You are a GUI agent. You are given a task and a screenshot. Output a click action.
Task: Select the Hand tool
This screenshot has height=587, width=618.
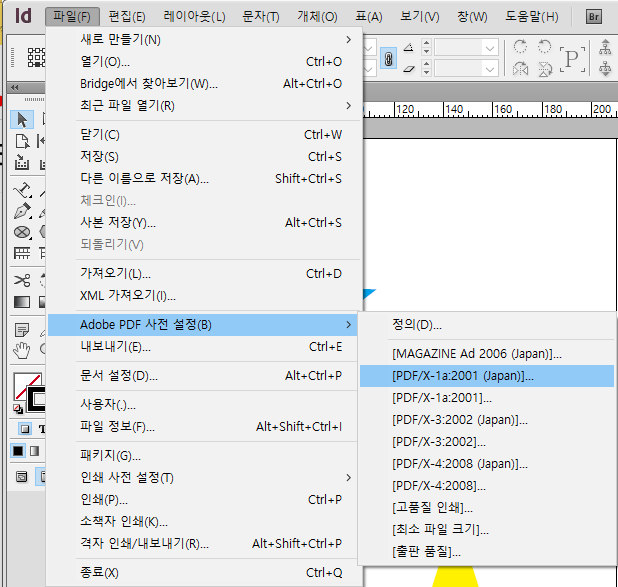(x=22, y=350)
